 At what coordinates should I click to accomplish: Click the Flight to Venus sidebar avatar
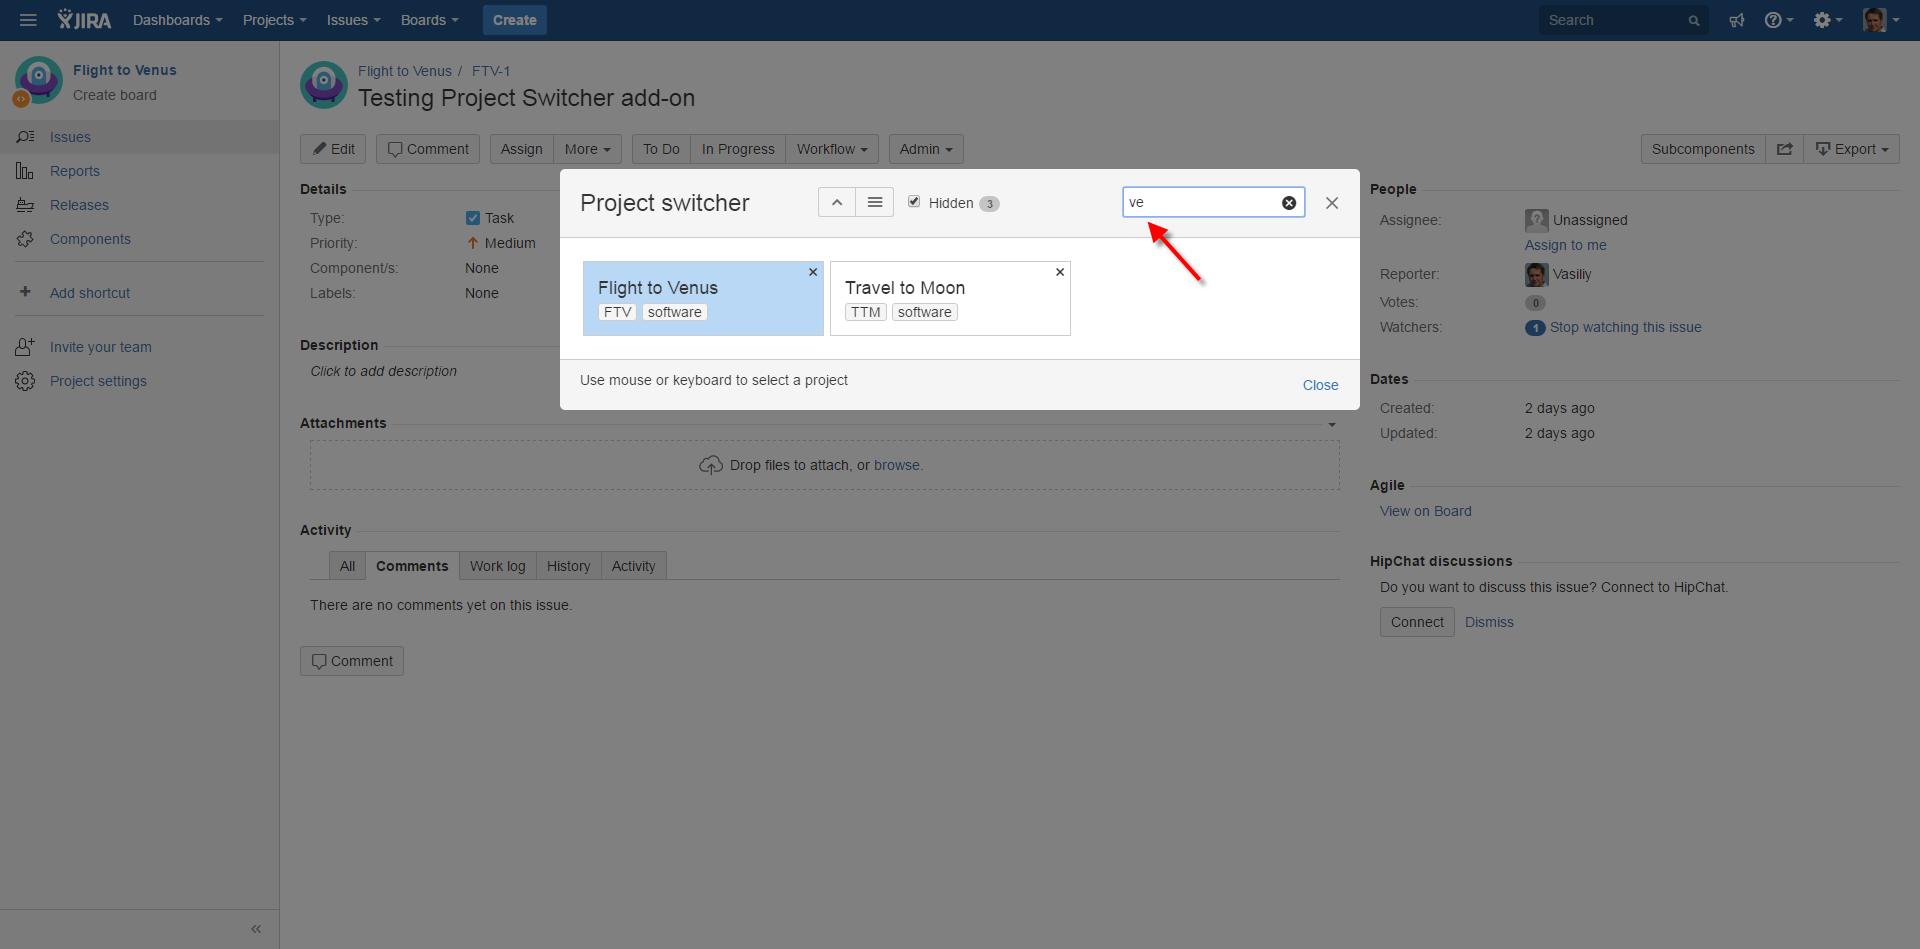click(x=38, y=81)
